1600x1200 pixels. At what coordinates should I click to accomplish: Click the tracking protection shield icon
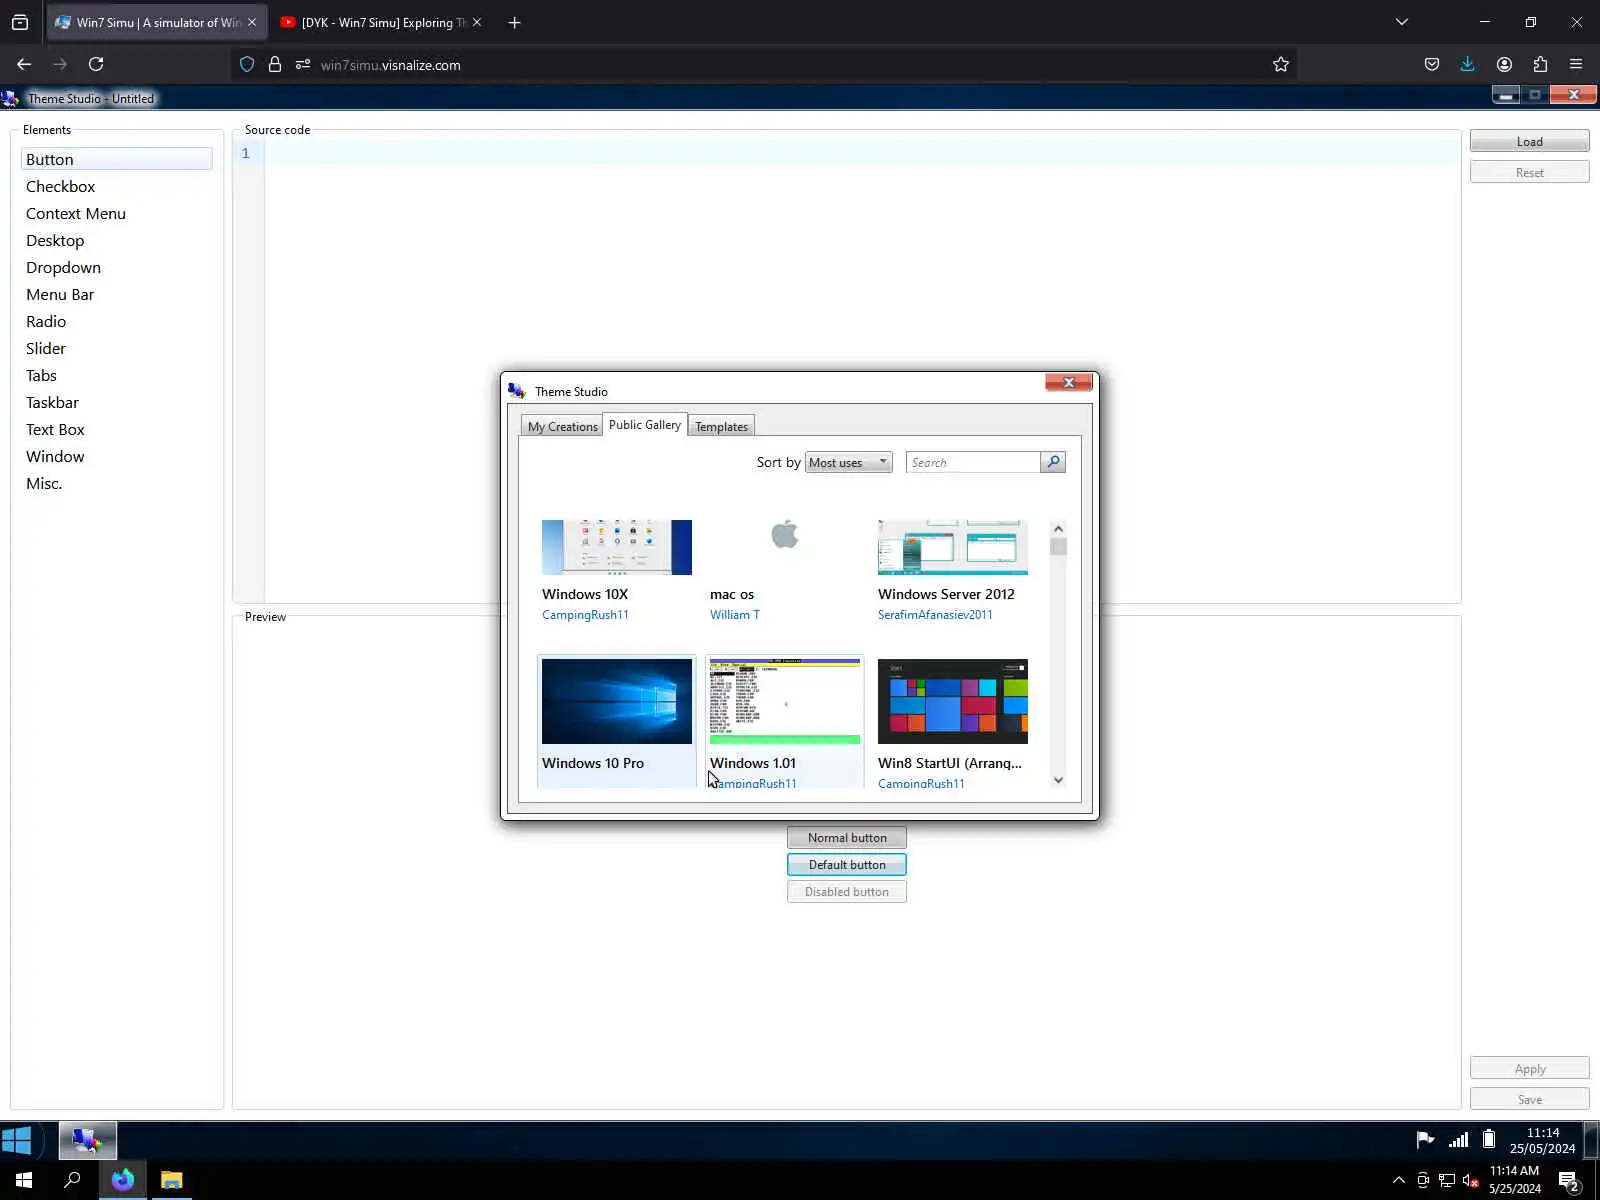pos(247,65)
